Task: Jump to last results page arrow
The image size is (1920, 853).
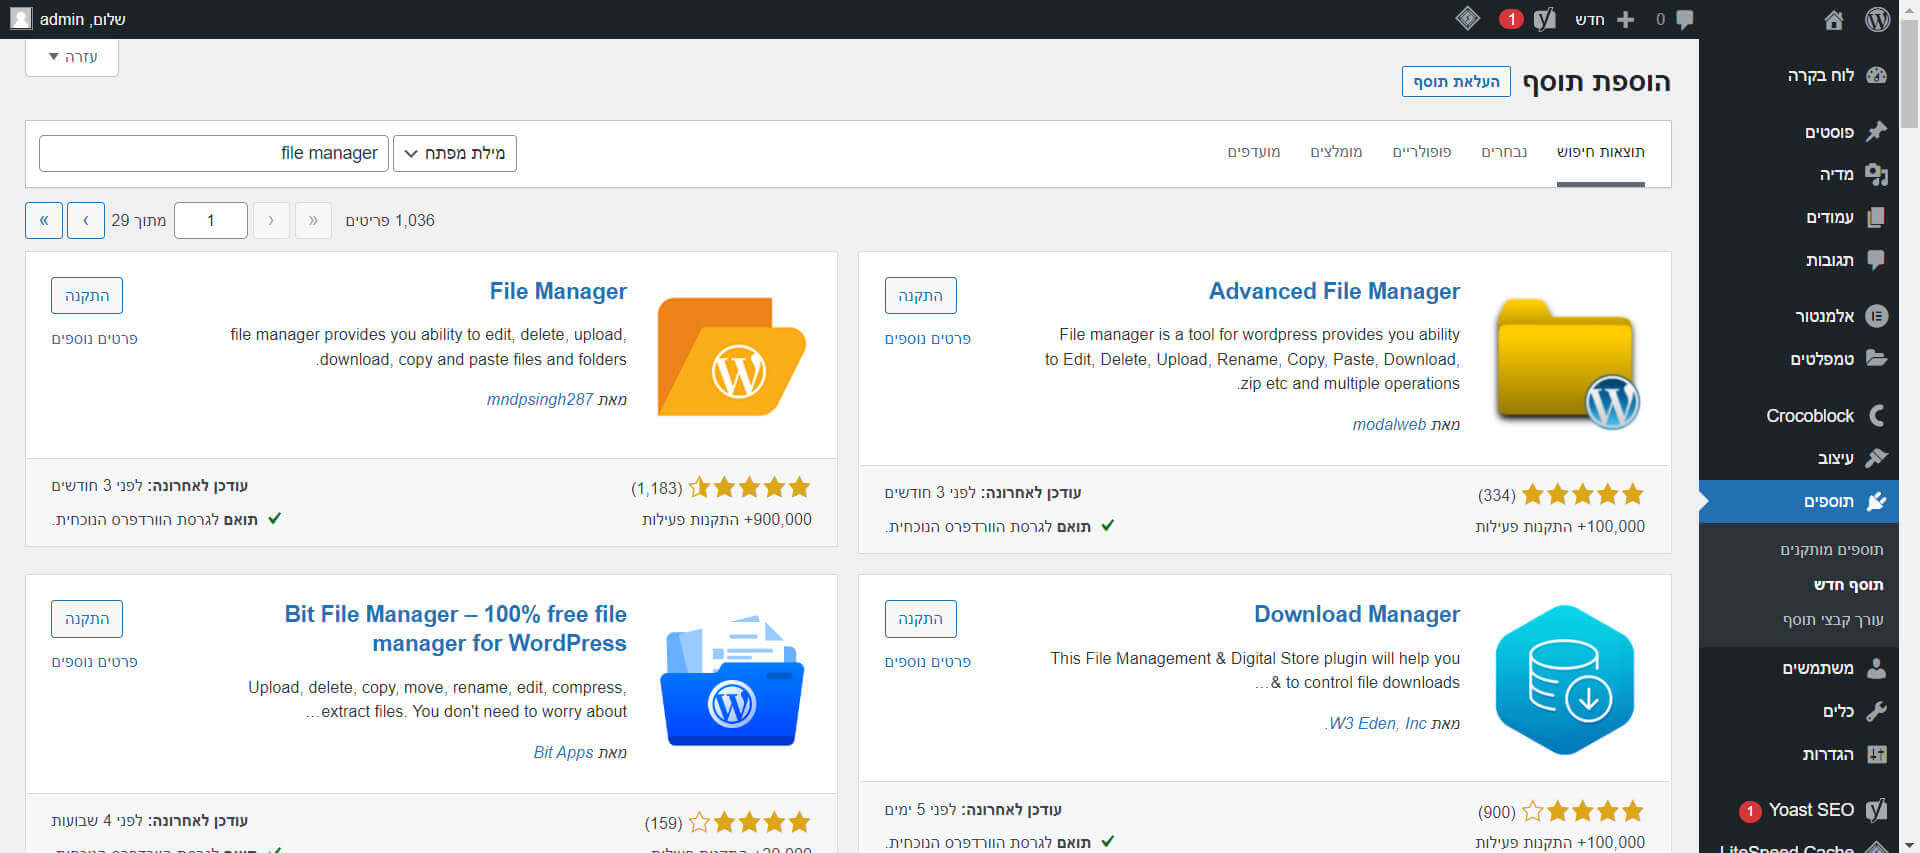Action: pyautogui.click(x=44, y=220)
